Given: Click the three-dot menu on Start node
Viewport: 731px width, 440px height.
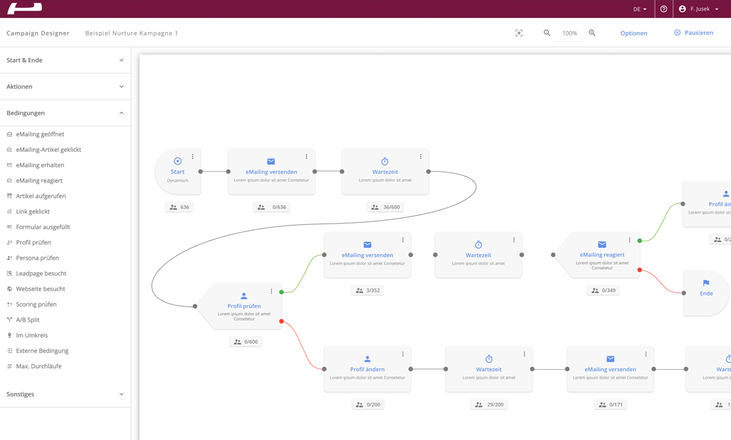Looking at the screenshot, I should [x=193, y=156].
